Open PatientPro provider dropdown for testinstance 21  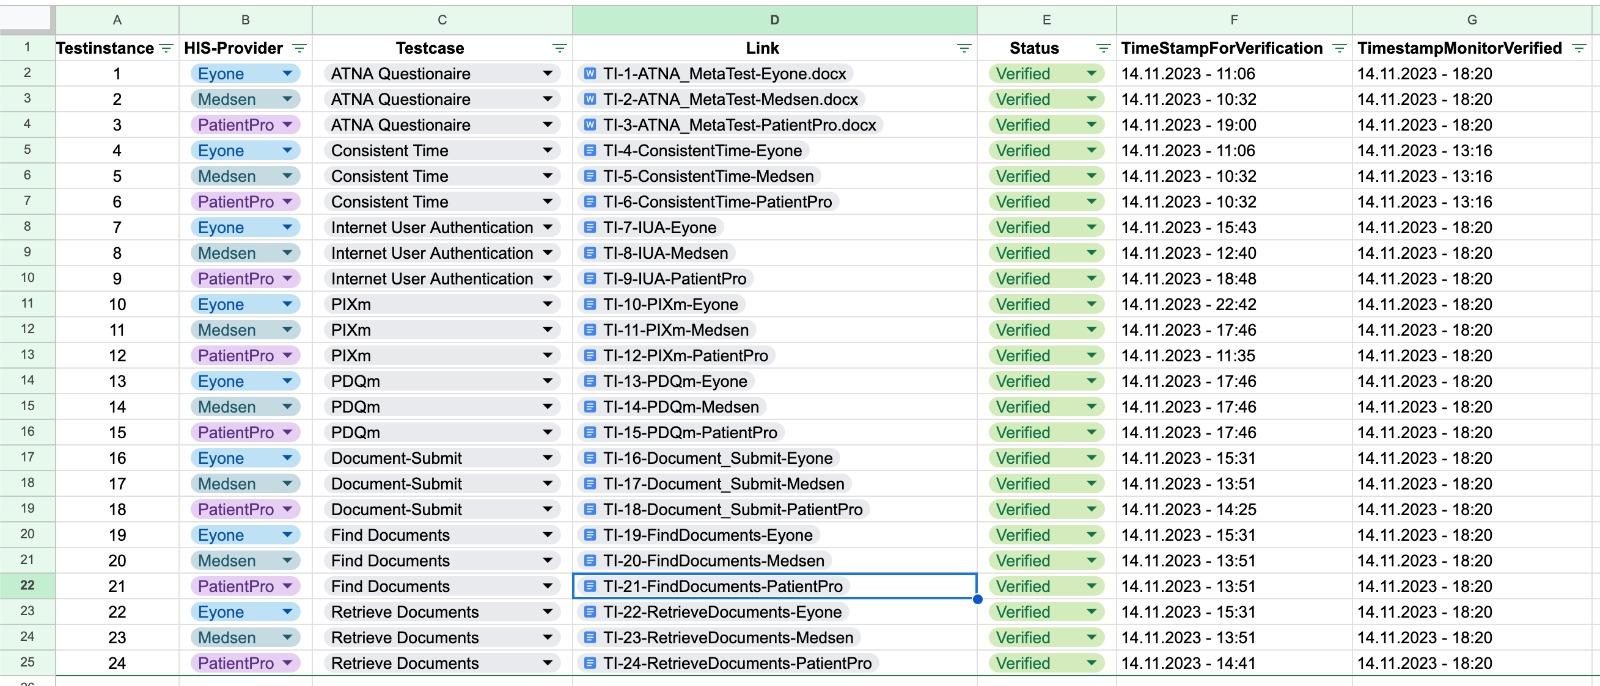point(287,586)
